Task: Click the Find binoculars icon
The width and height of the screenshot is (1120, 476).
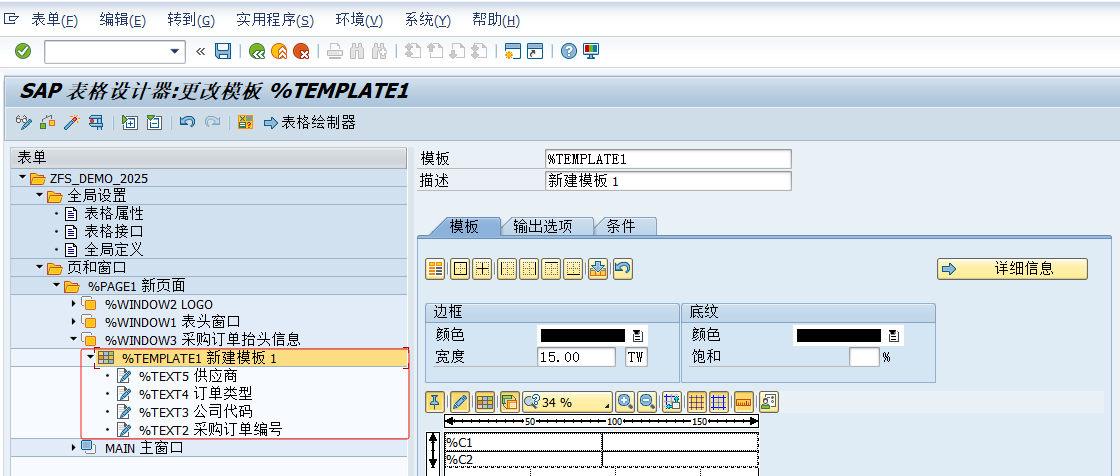Action: 358,51
